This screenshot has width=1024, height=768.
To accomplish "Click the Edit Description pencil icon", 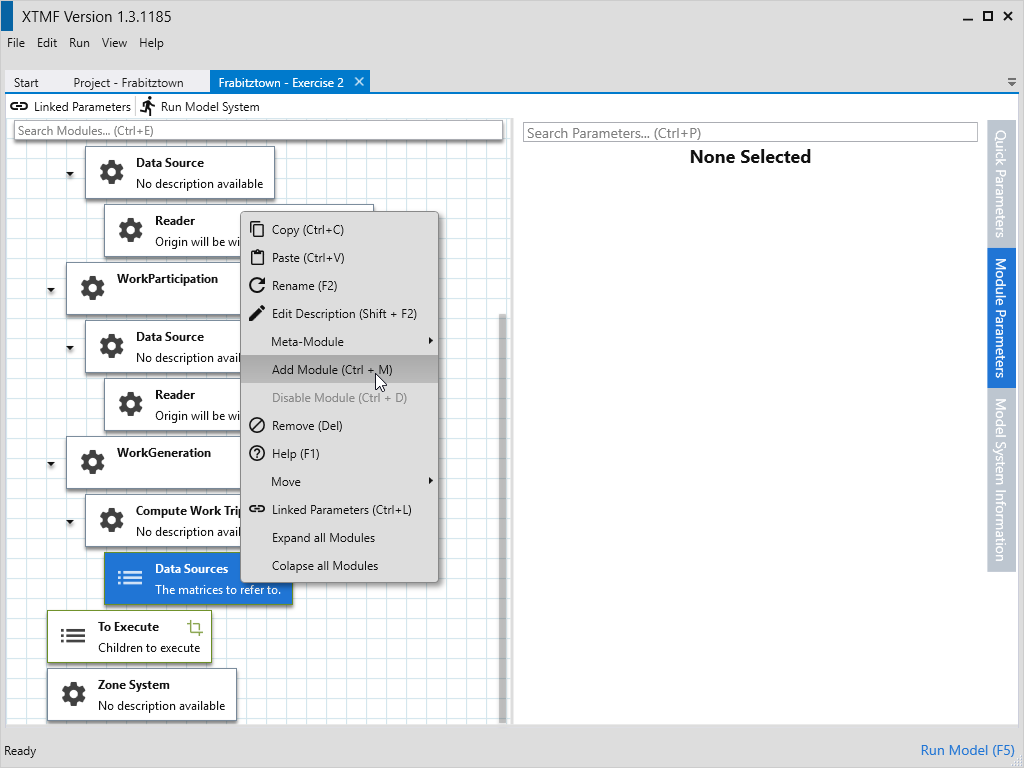I will pos(257,313).
